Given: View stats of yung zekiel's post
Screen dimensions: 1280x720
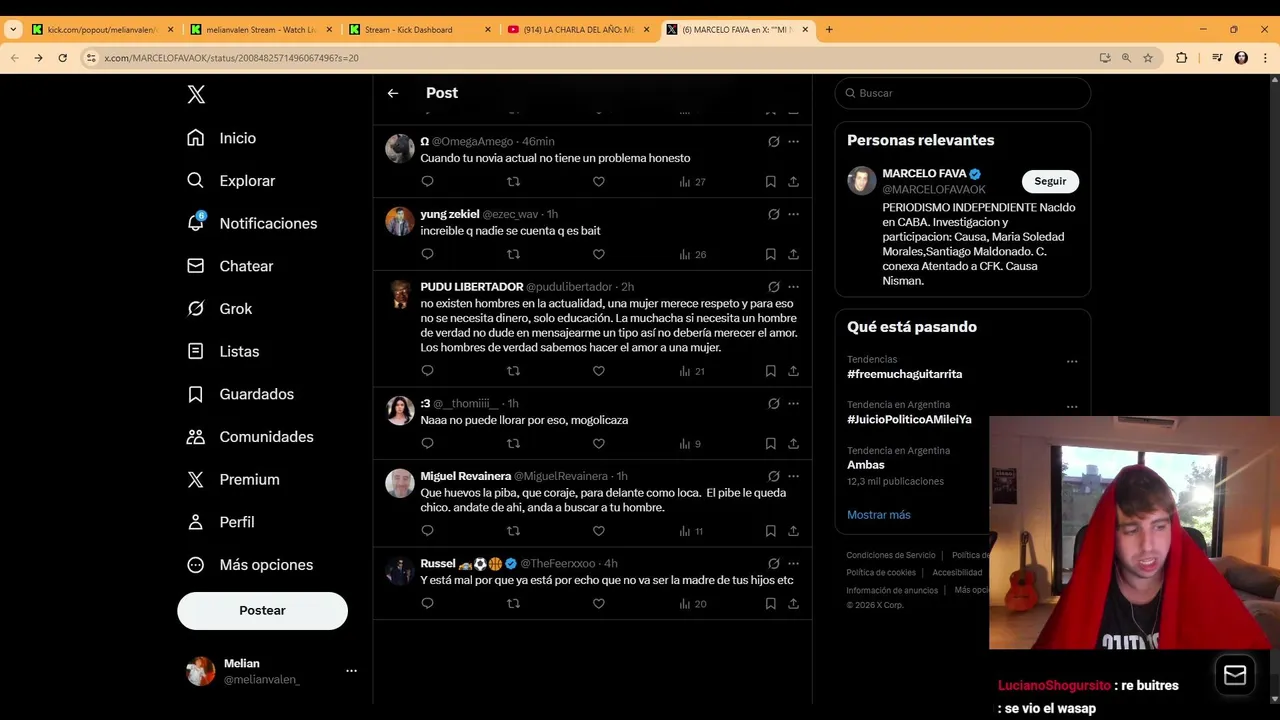Looking at the screenshot, I should click(692, 254).
